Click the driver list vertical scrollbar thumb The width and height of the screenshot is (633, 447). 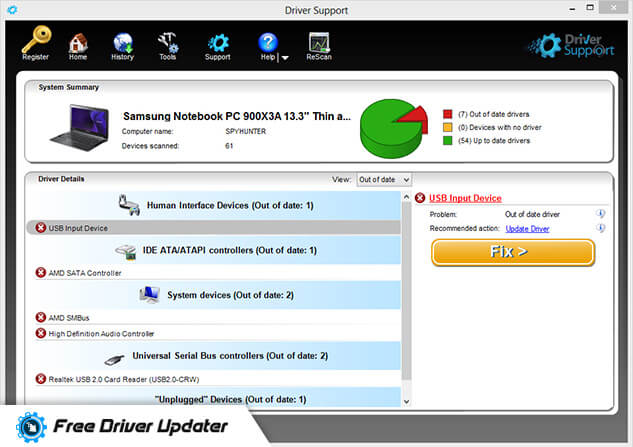[x=407, y=291]
